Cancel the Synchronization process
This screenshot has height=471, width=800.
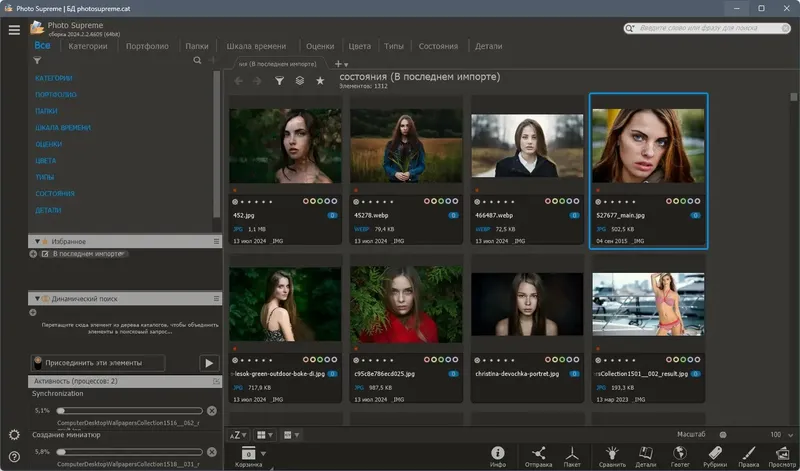click(x=211, y=411)
